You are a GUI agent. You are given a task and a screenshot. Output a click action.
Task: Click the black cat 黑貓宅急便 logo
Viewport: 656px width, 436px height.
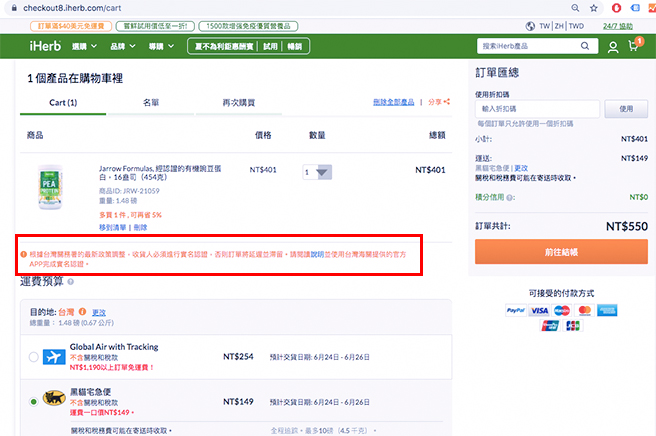pos(54,398)
